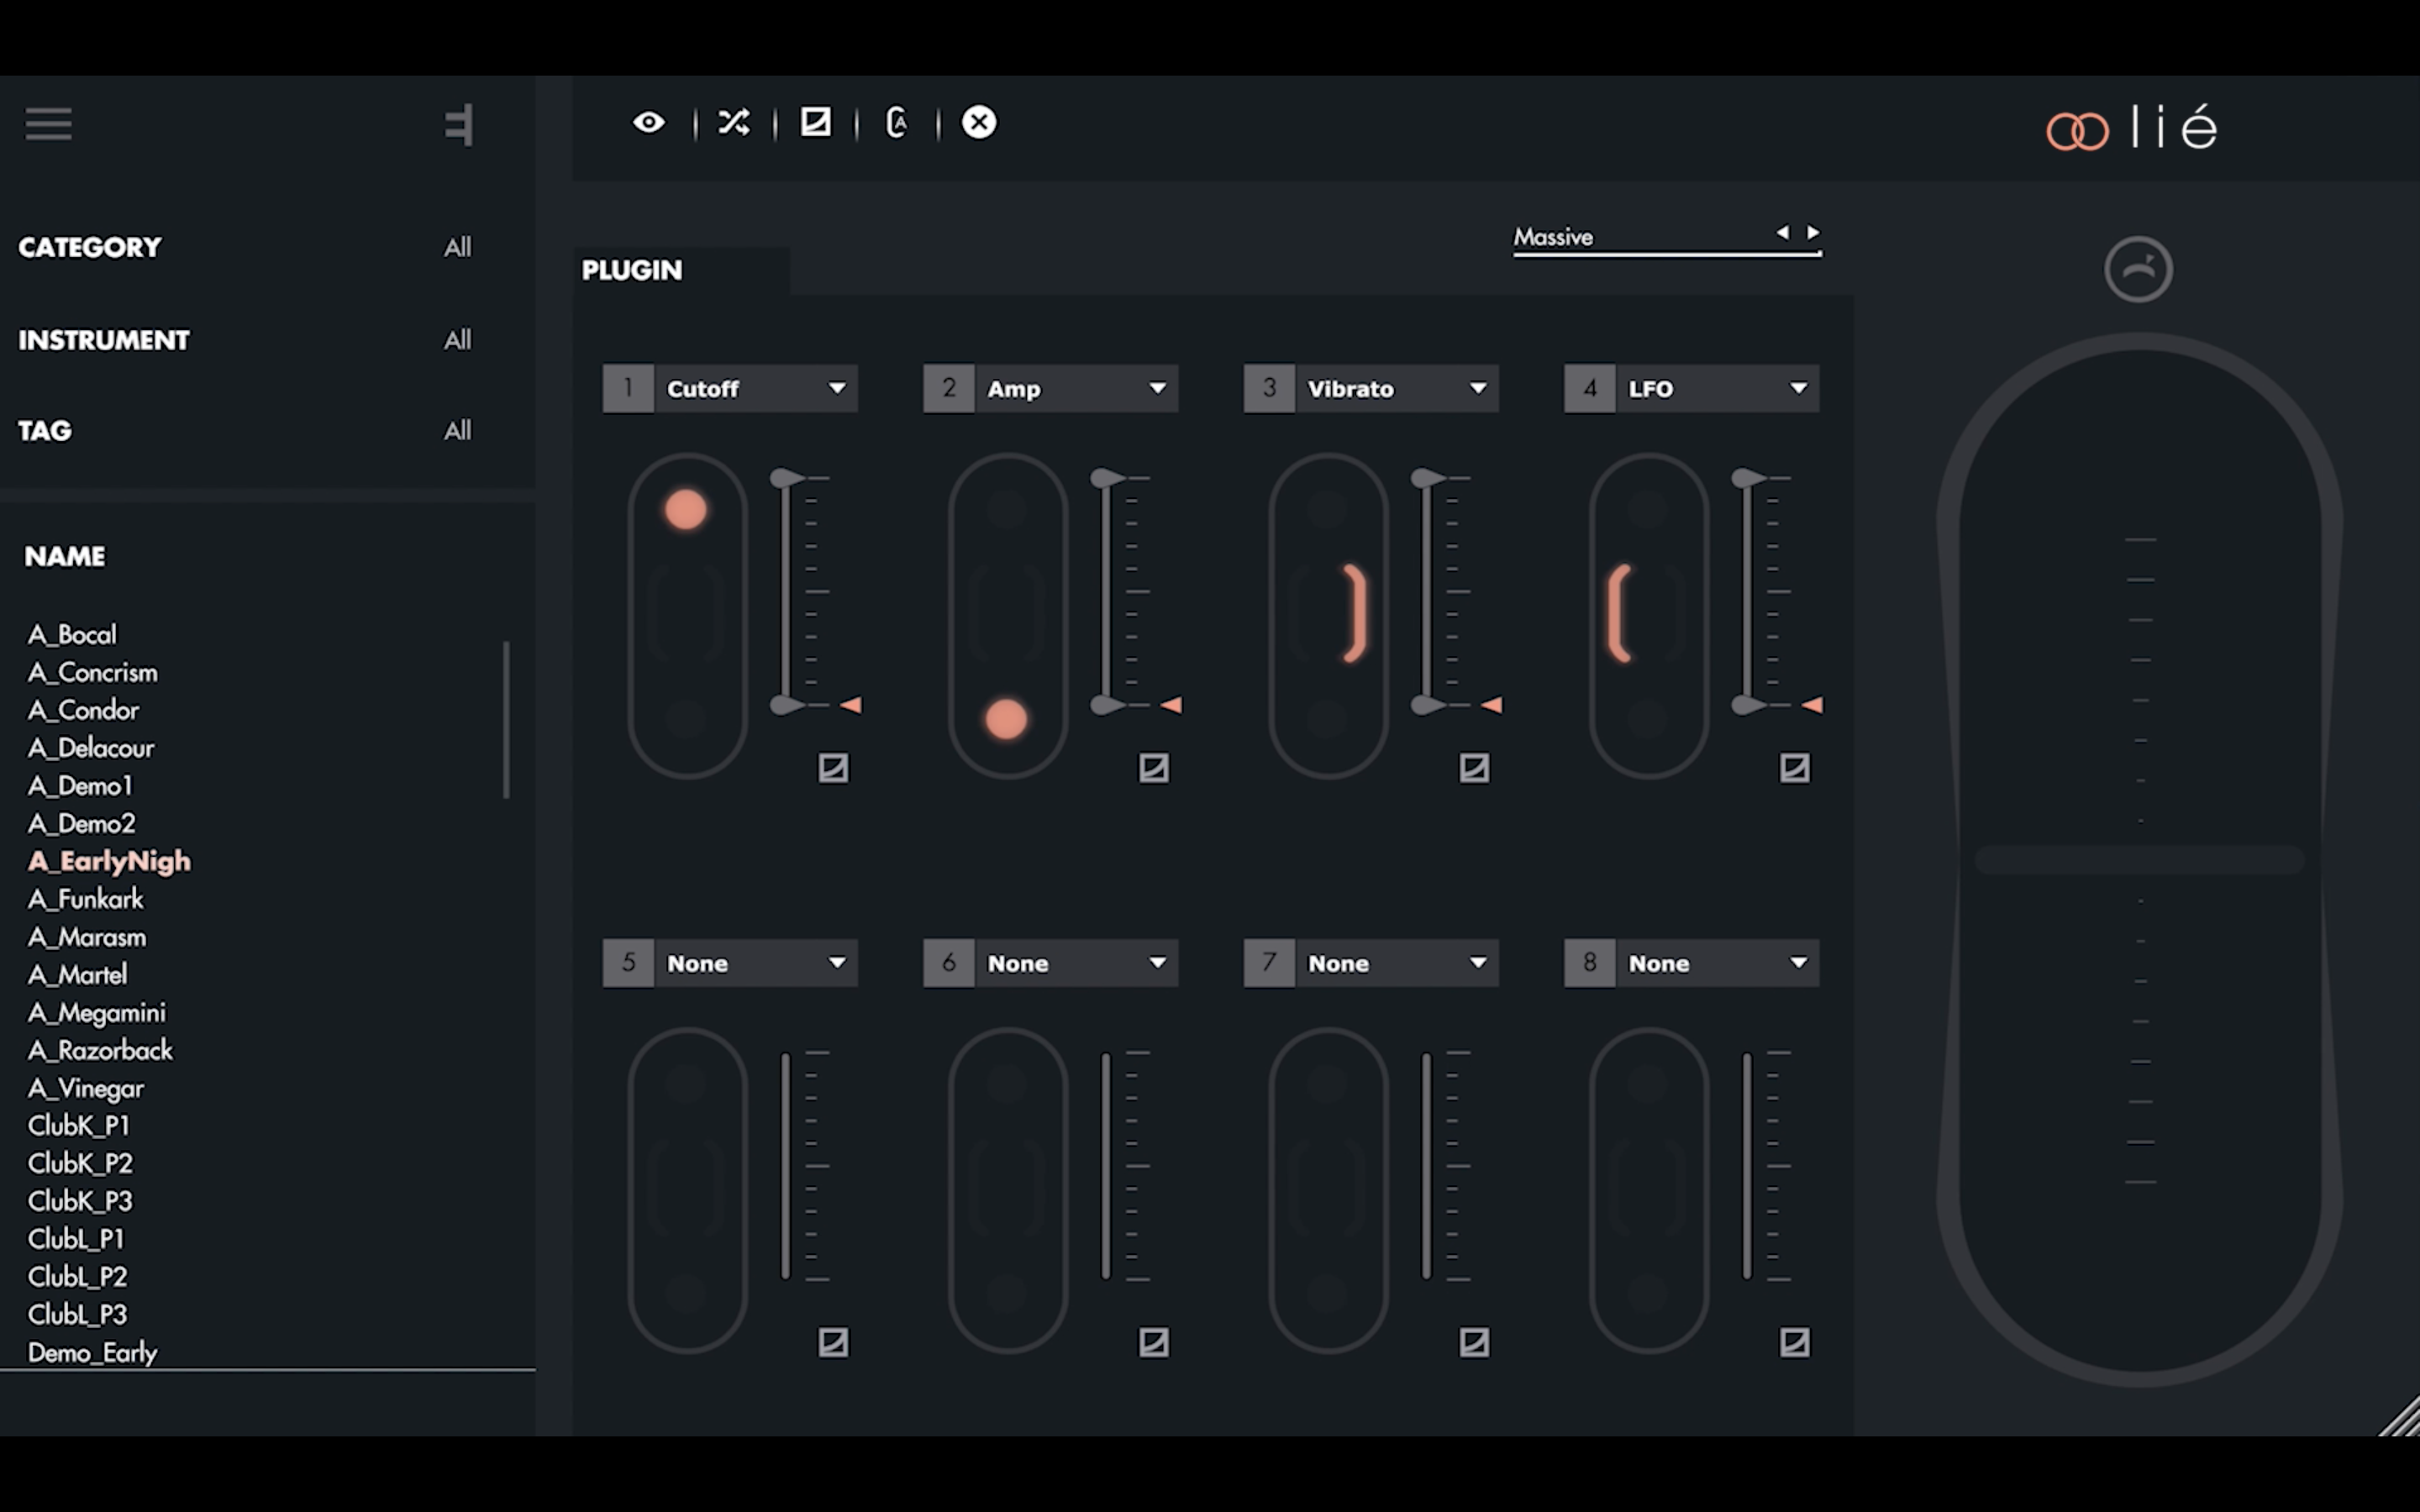Select previous plugin with left arrow
This screenshot has height=1512, width=2420.
tap(1782, 232)
